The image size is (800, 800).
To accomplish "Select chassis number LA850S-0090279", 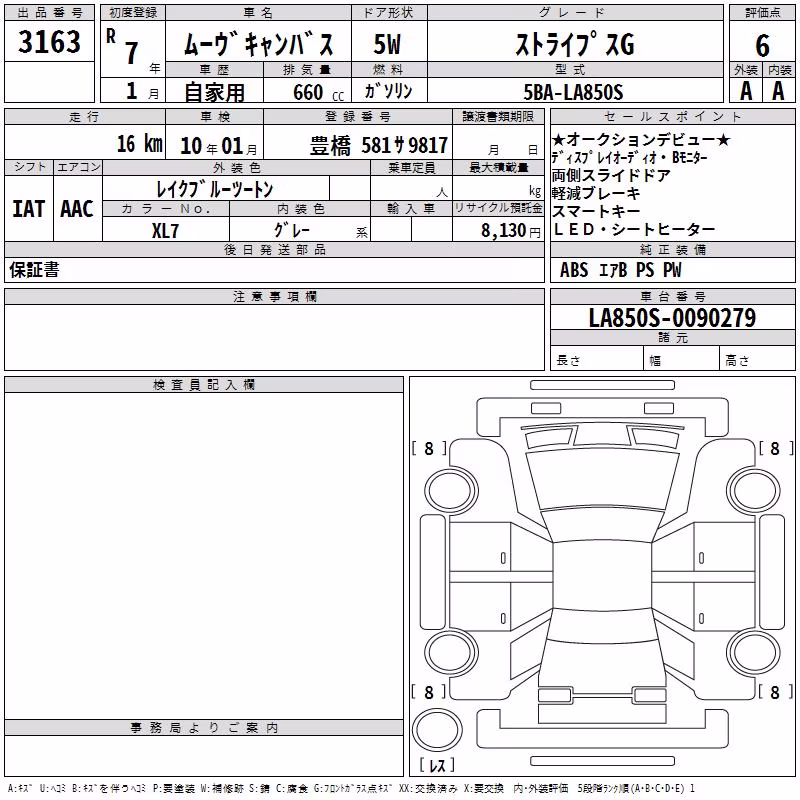I will (672, 318).
